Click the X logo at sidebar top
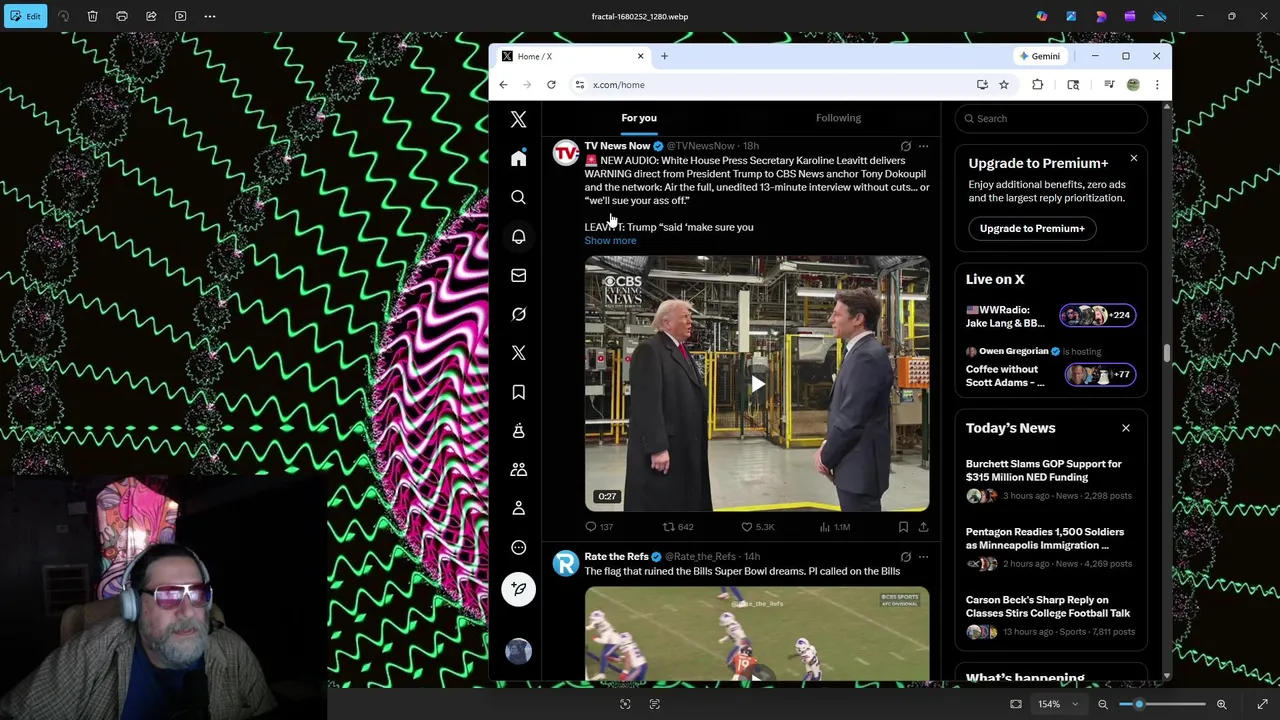The width and height of the screenshot is (1280, 720). point(518,119)
